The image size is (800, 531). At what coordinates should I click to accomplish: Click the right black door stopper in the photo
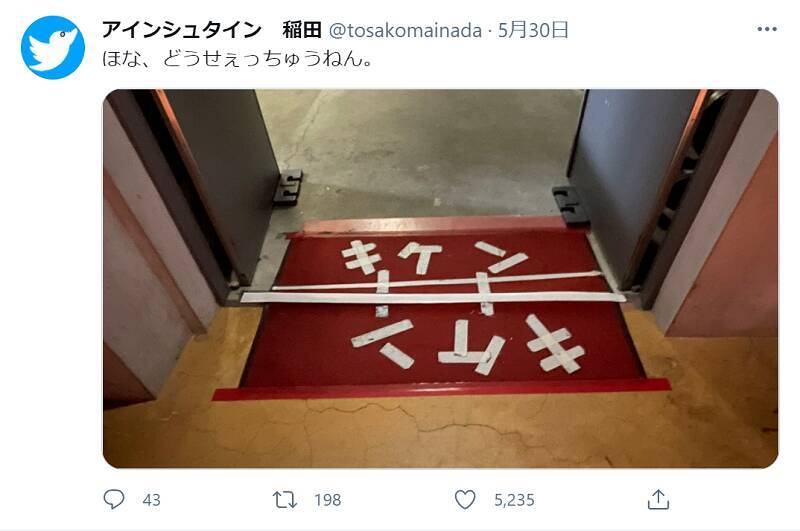(571, 206)
